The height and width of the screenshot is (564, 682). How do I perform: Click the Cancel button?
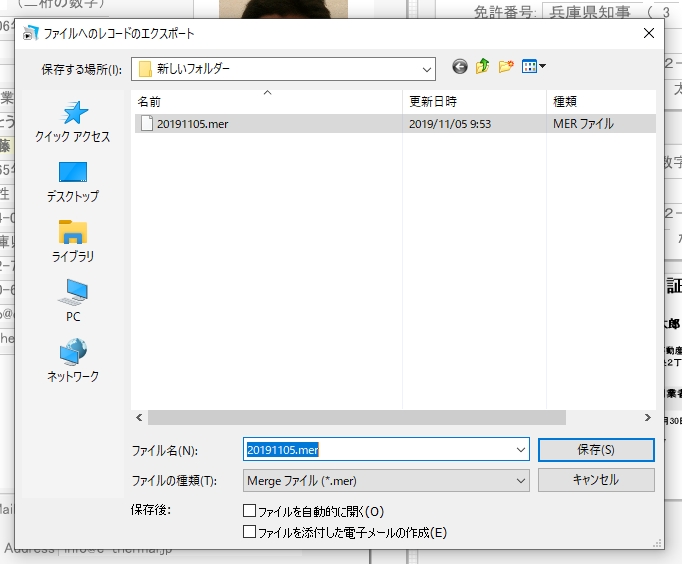(x=596, y=480)
